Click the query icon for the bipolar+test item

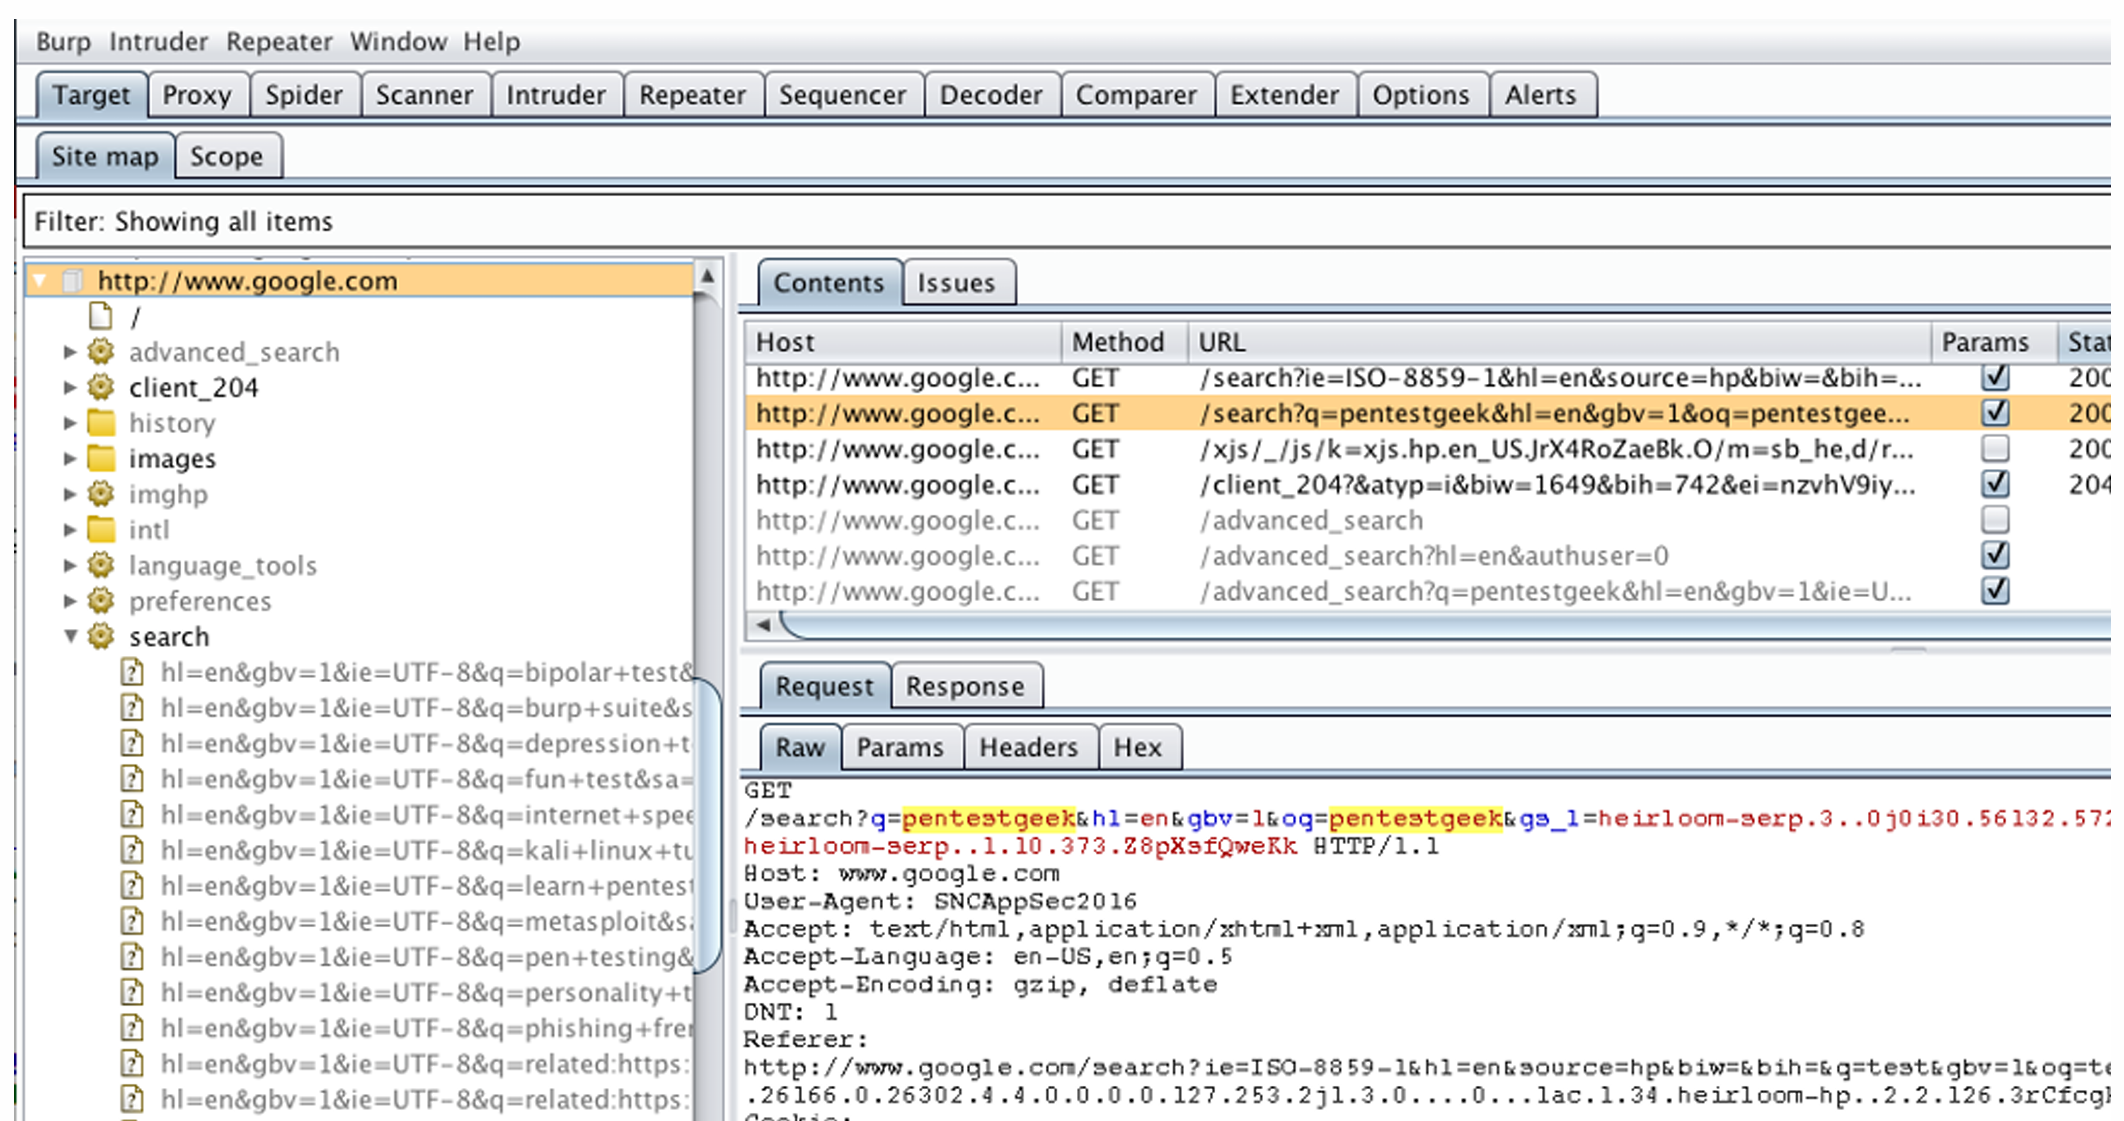132,672
